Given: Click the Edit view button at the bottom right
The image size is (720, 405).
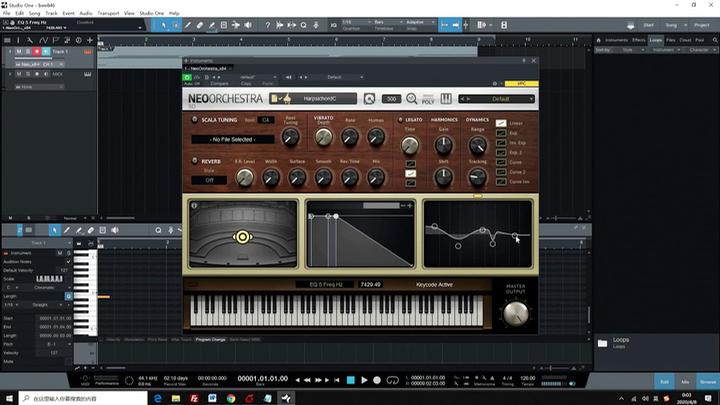Looking at the screenshot, I should click(664, 382).
